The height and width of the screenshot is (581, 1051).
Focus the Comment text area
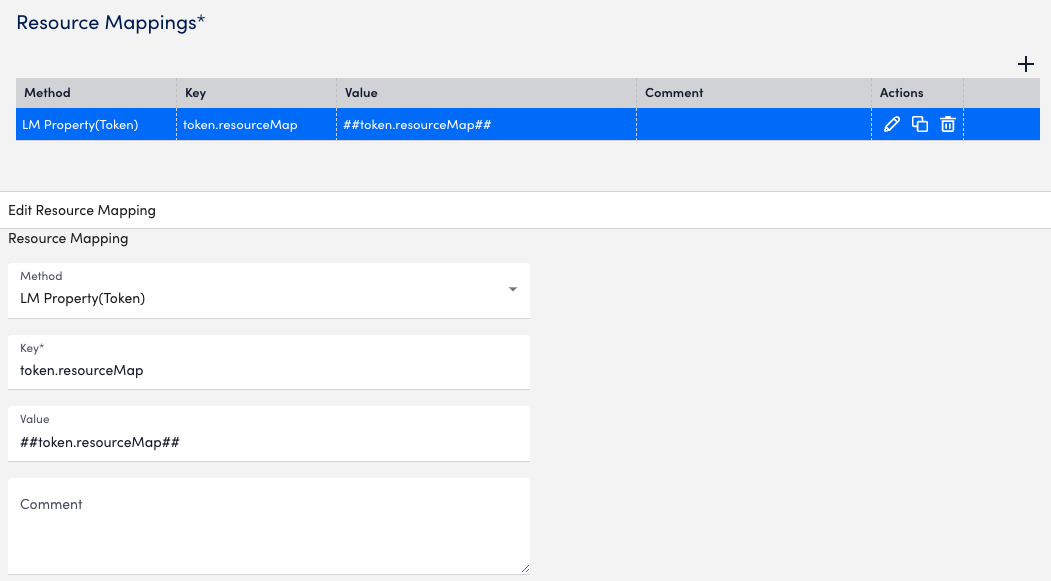pos(268,530)
